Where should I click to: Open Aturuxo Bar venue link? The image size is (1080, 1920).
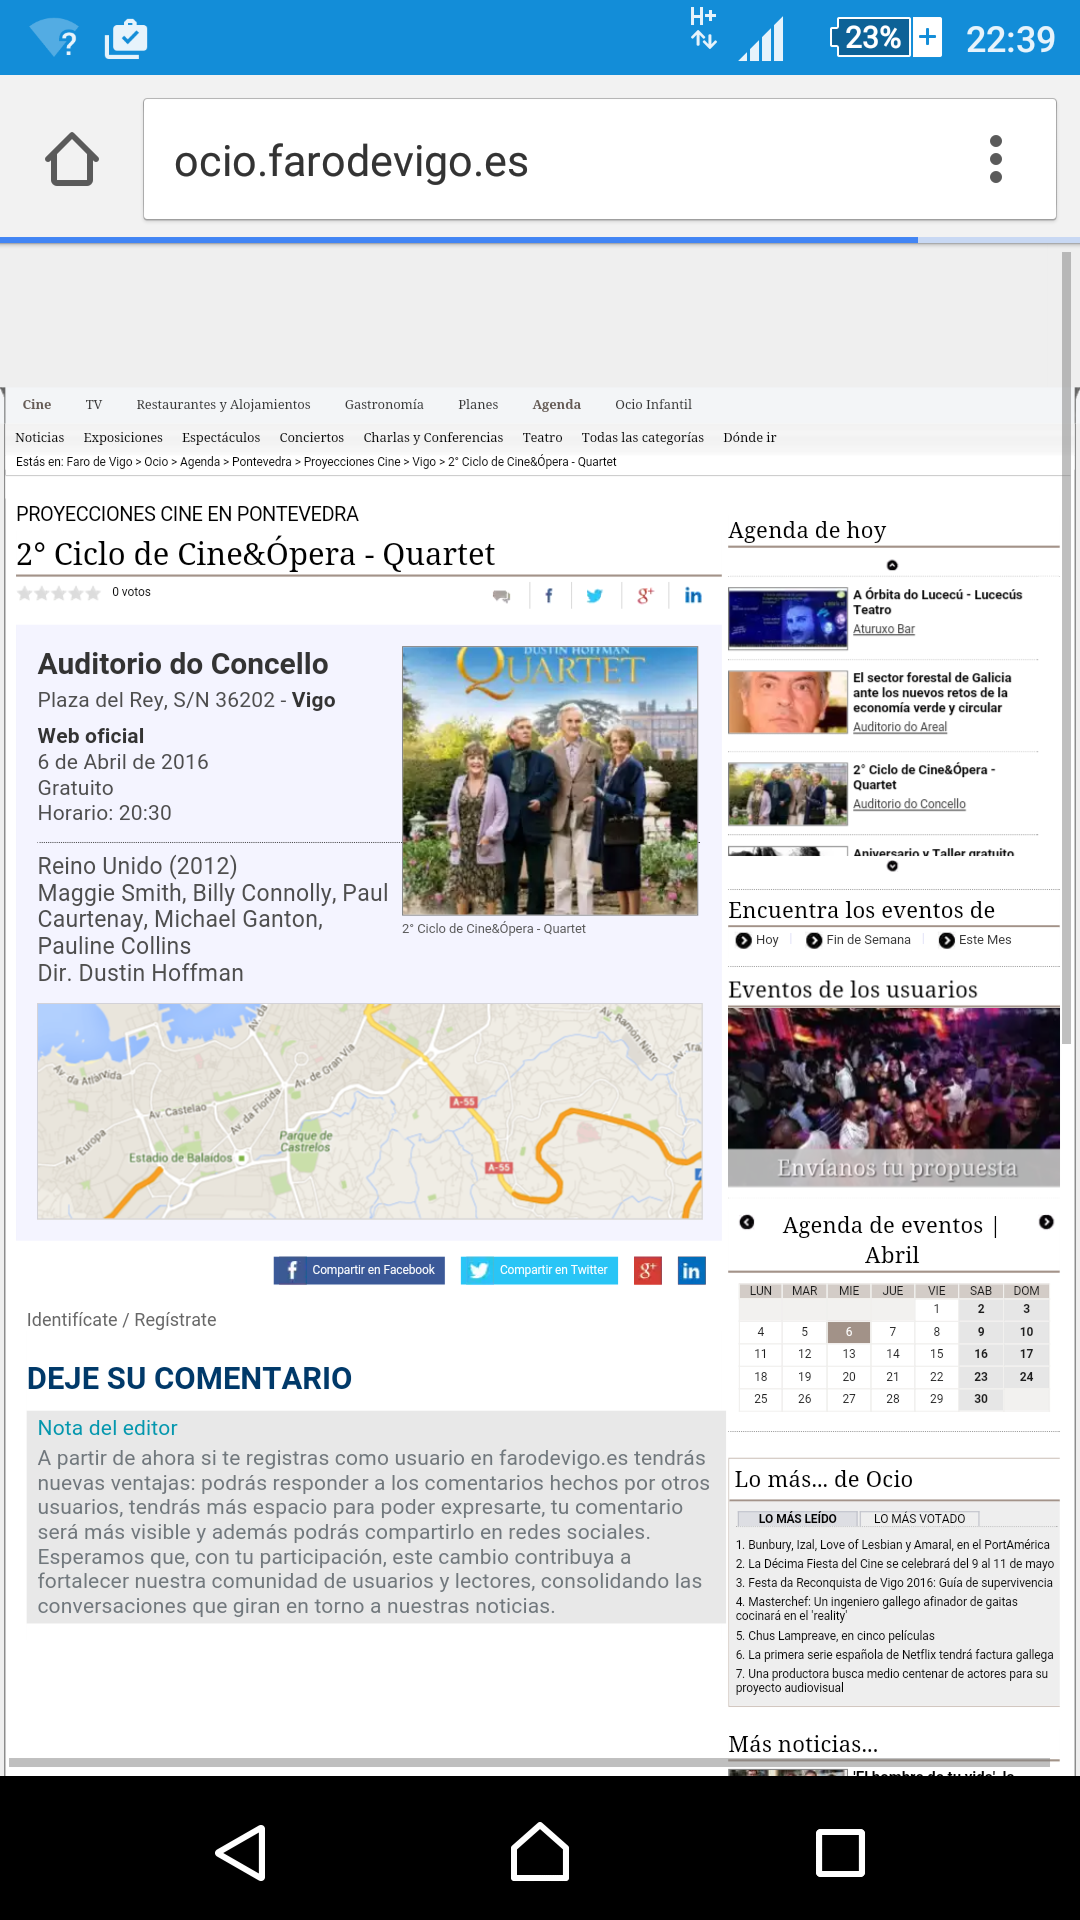coord(884,629)
